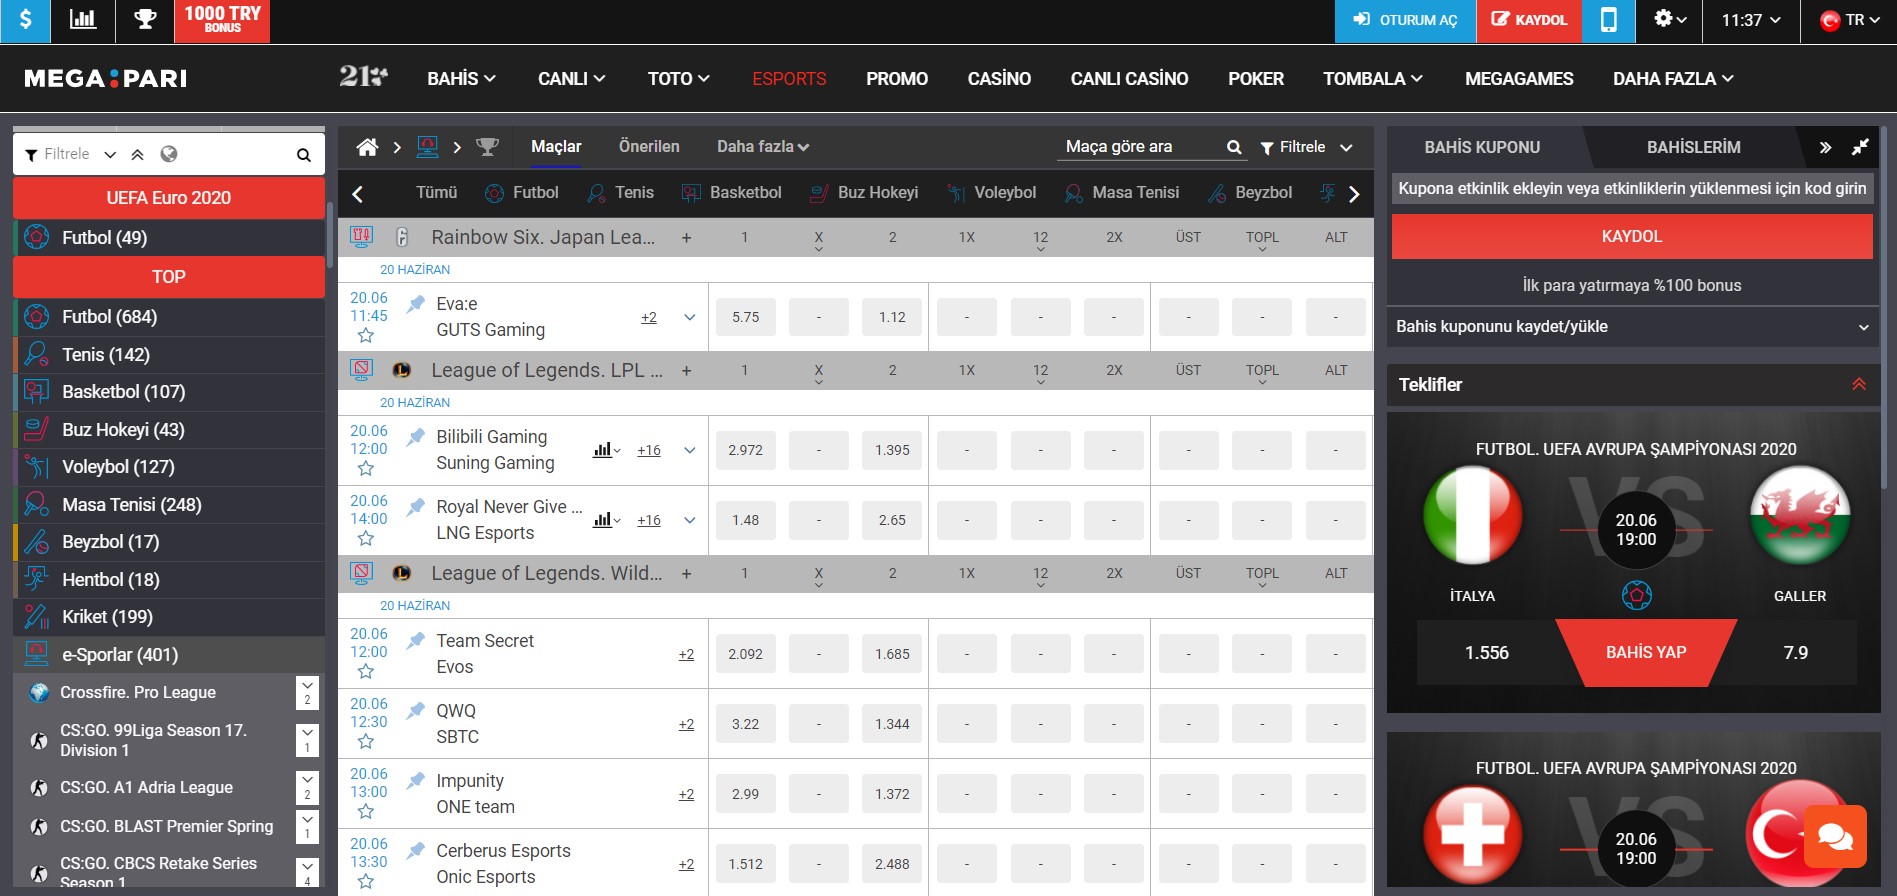Click the trophy icon in top bar
The height and width of the screenshot is (896, 1897).
click(145, 20)
